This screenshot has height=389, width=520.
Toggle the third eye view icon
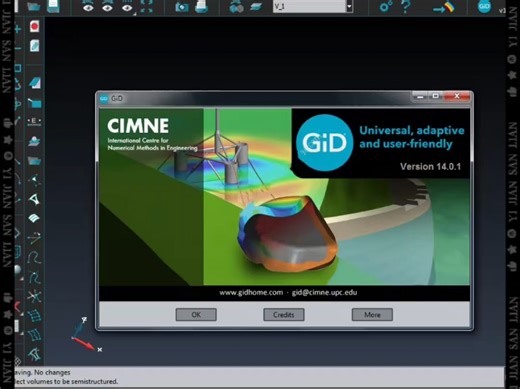pos(127,6)
